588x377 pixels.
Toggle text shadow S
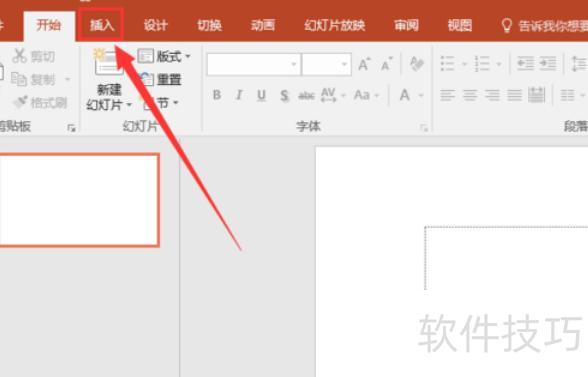coord(285,95)
